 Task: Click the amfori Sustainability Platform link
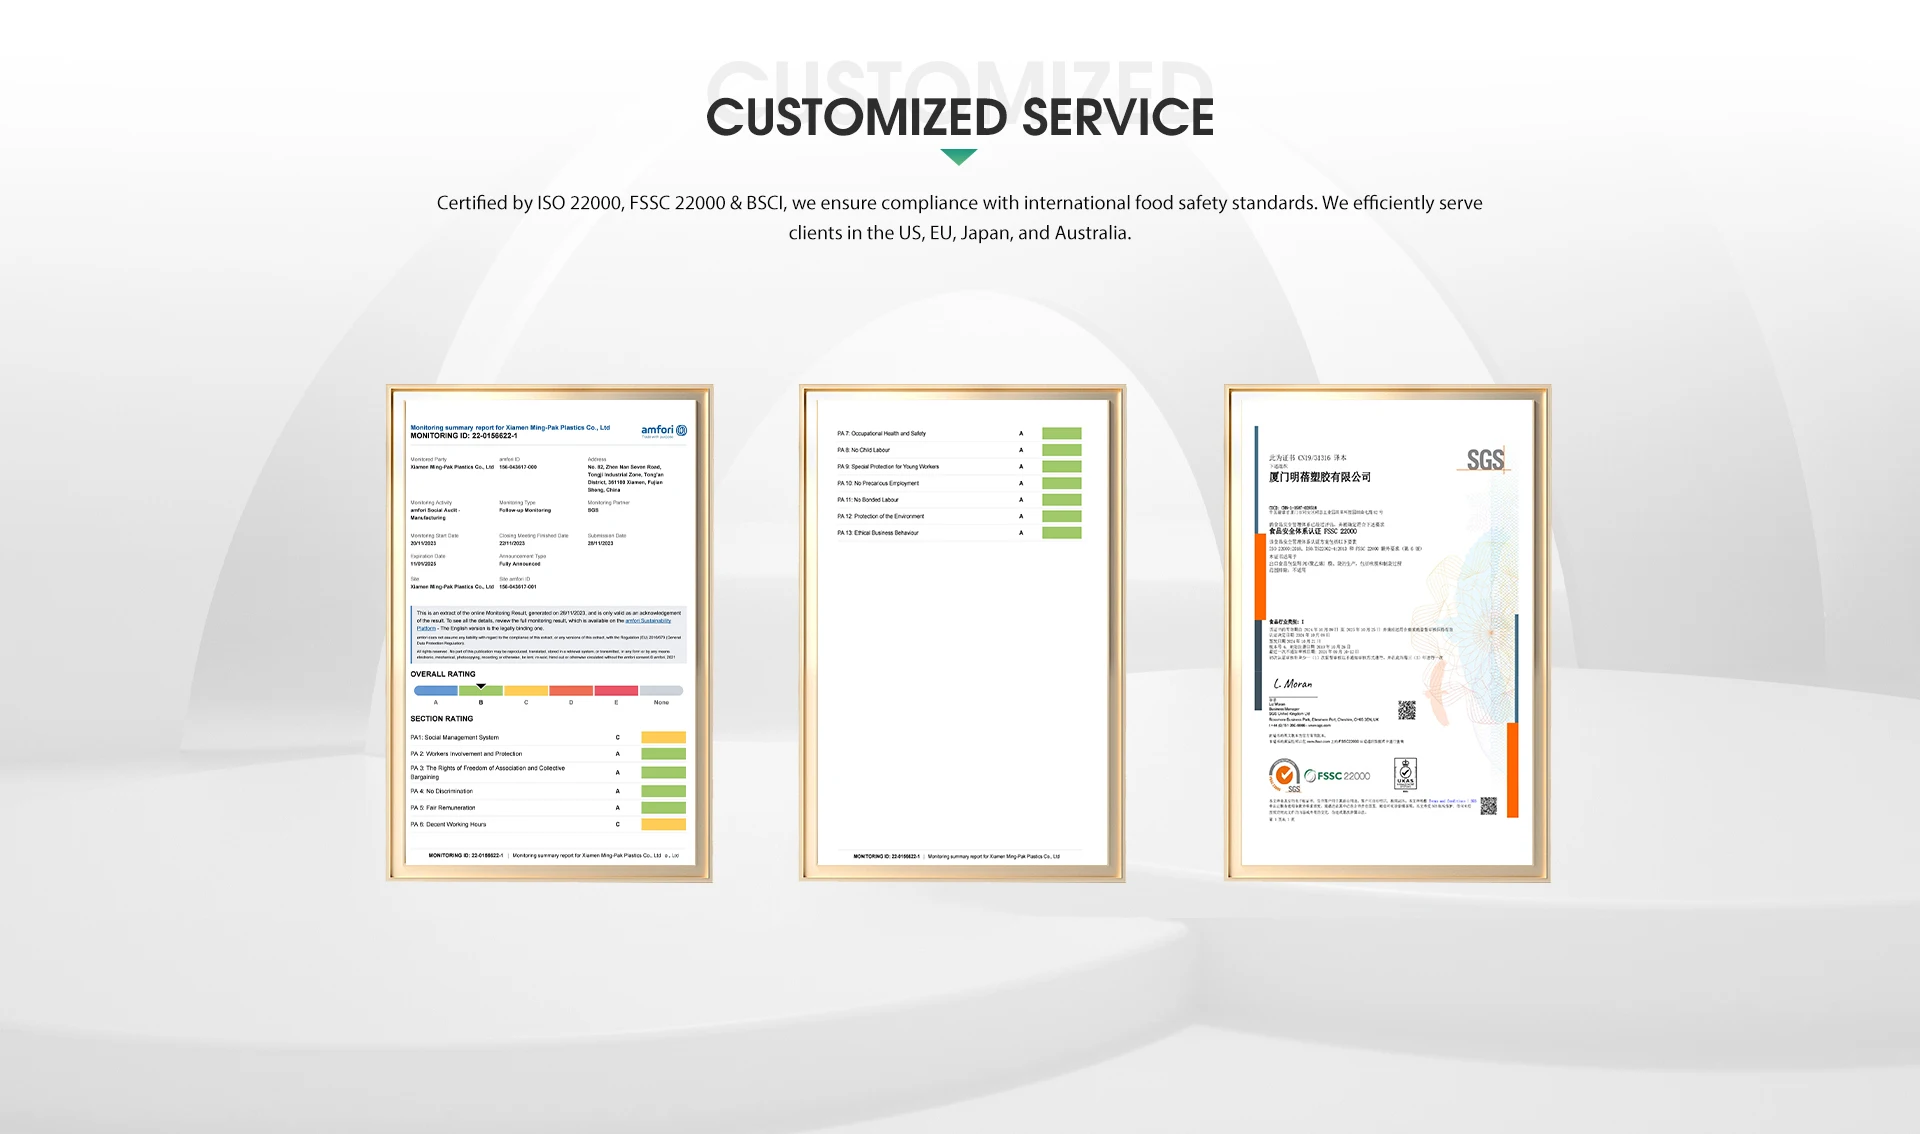pos(647,621)
